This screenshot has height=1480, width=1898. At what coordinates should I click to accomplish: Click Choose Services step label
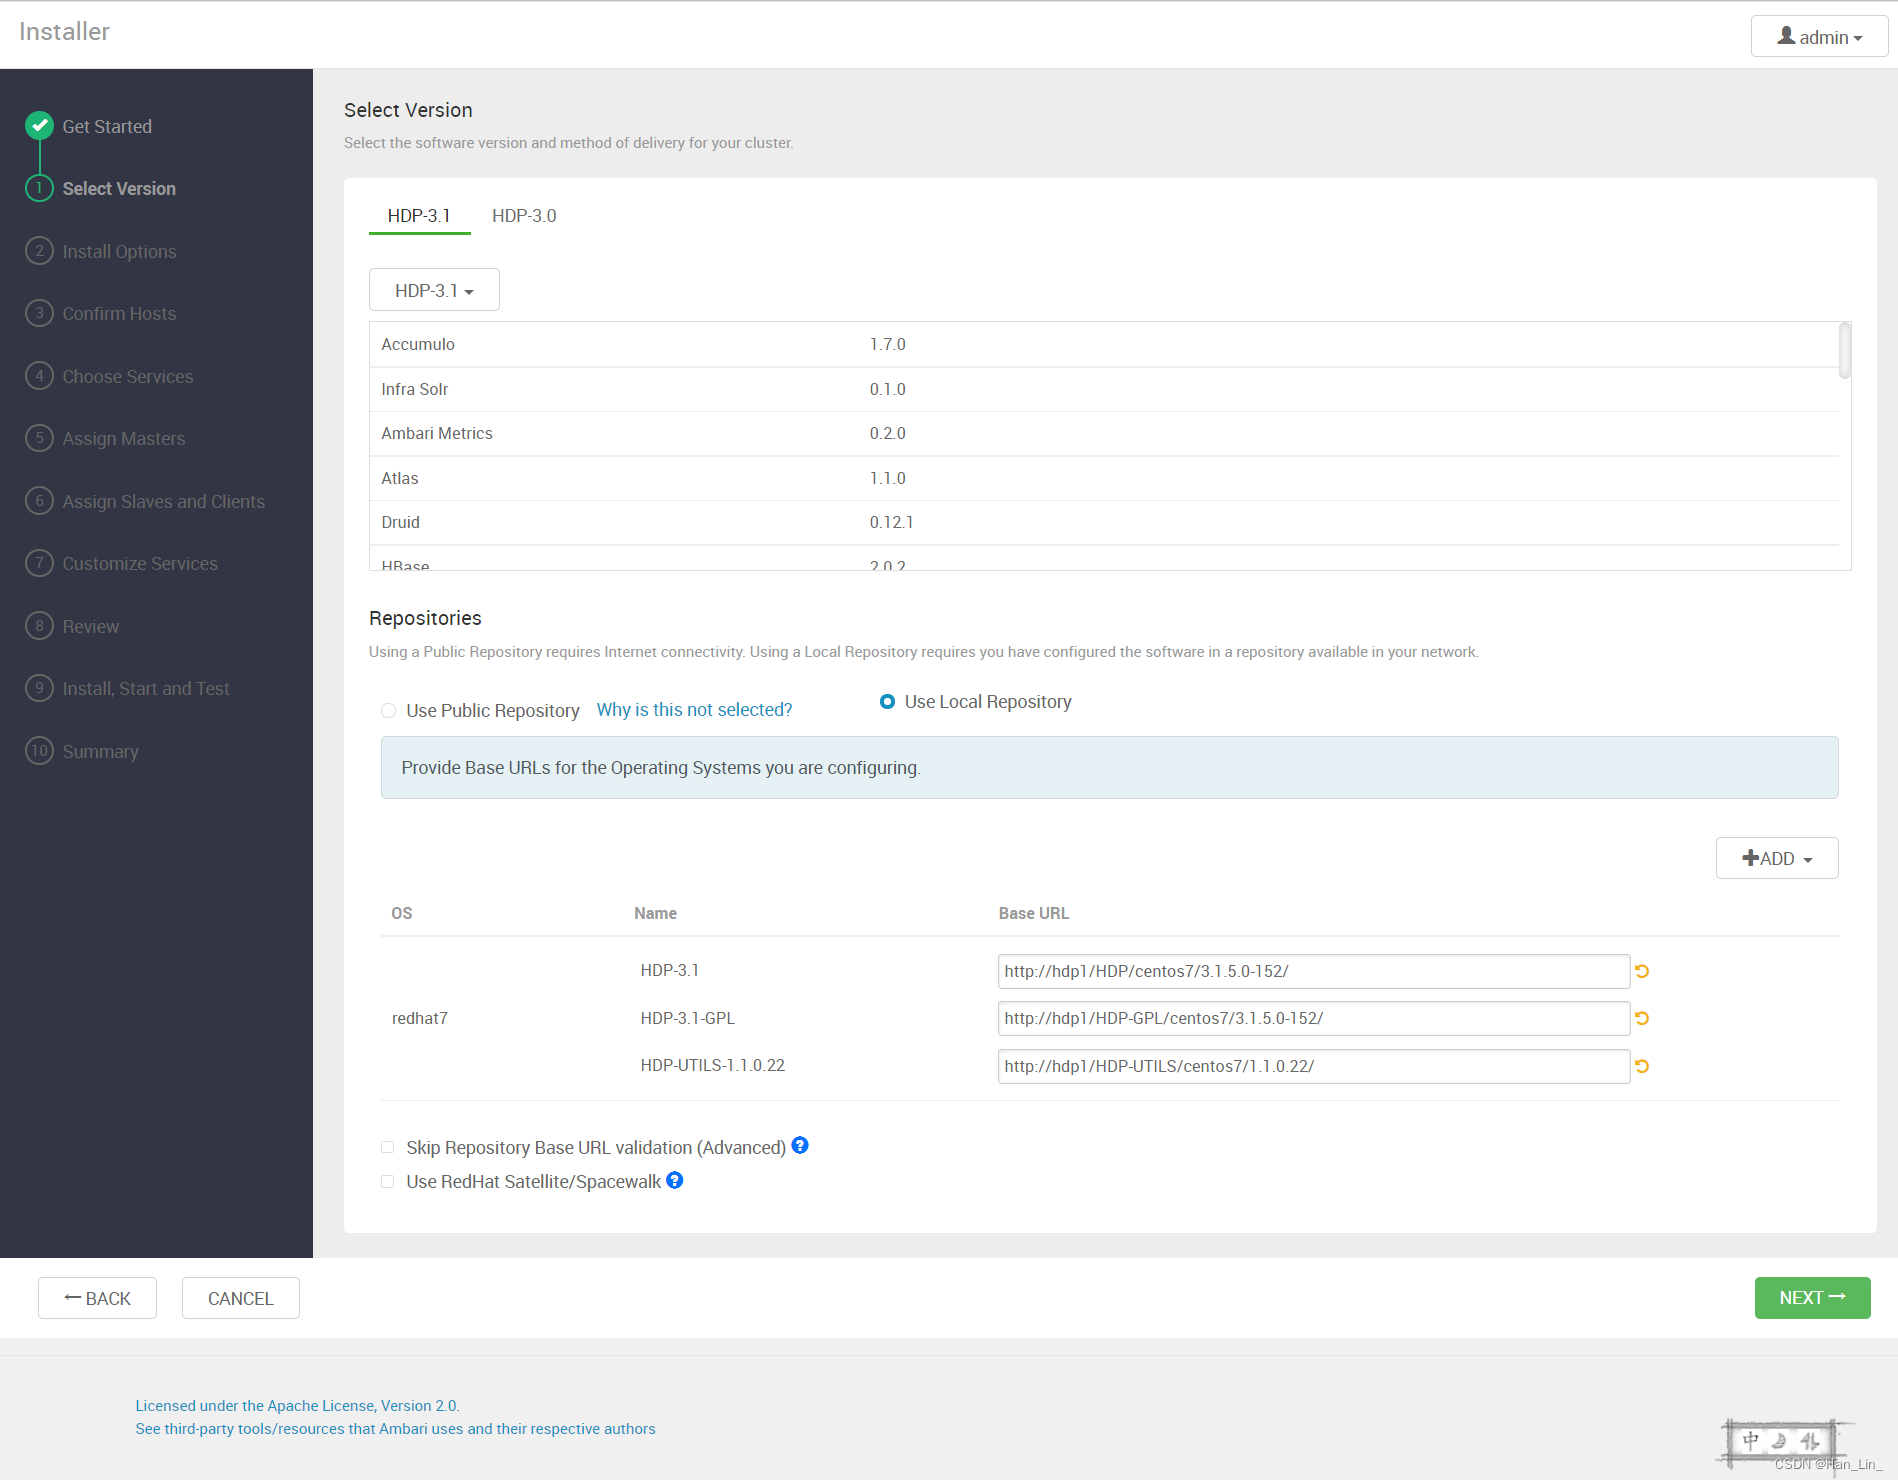tap(128, 376)
